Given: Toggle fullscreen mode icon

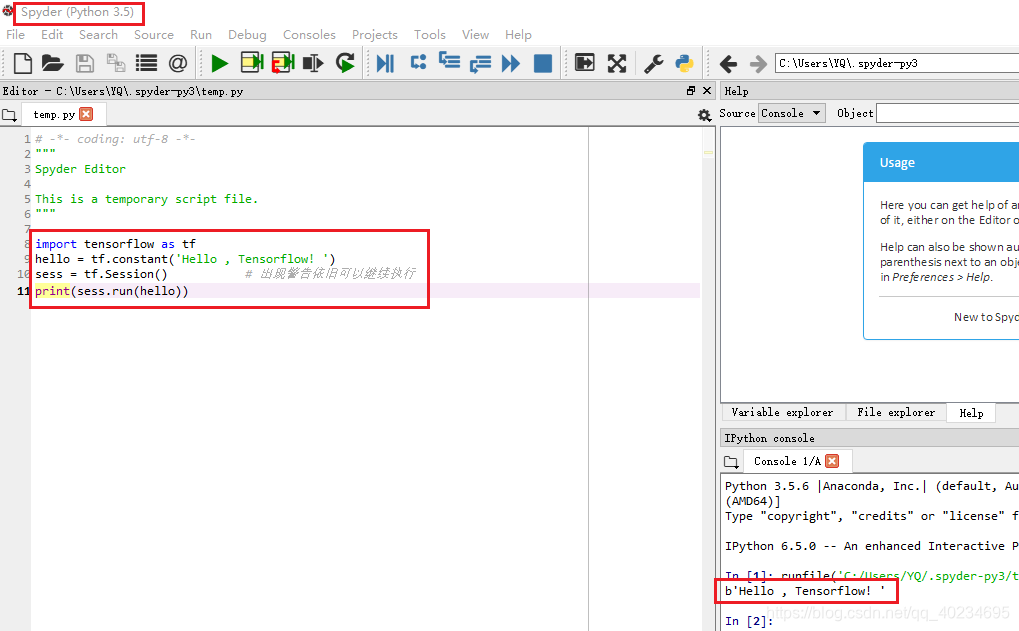Looking at the screenshot, I should coord(617,63).
